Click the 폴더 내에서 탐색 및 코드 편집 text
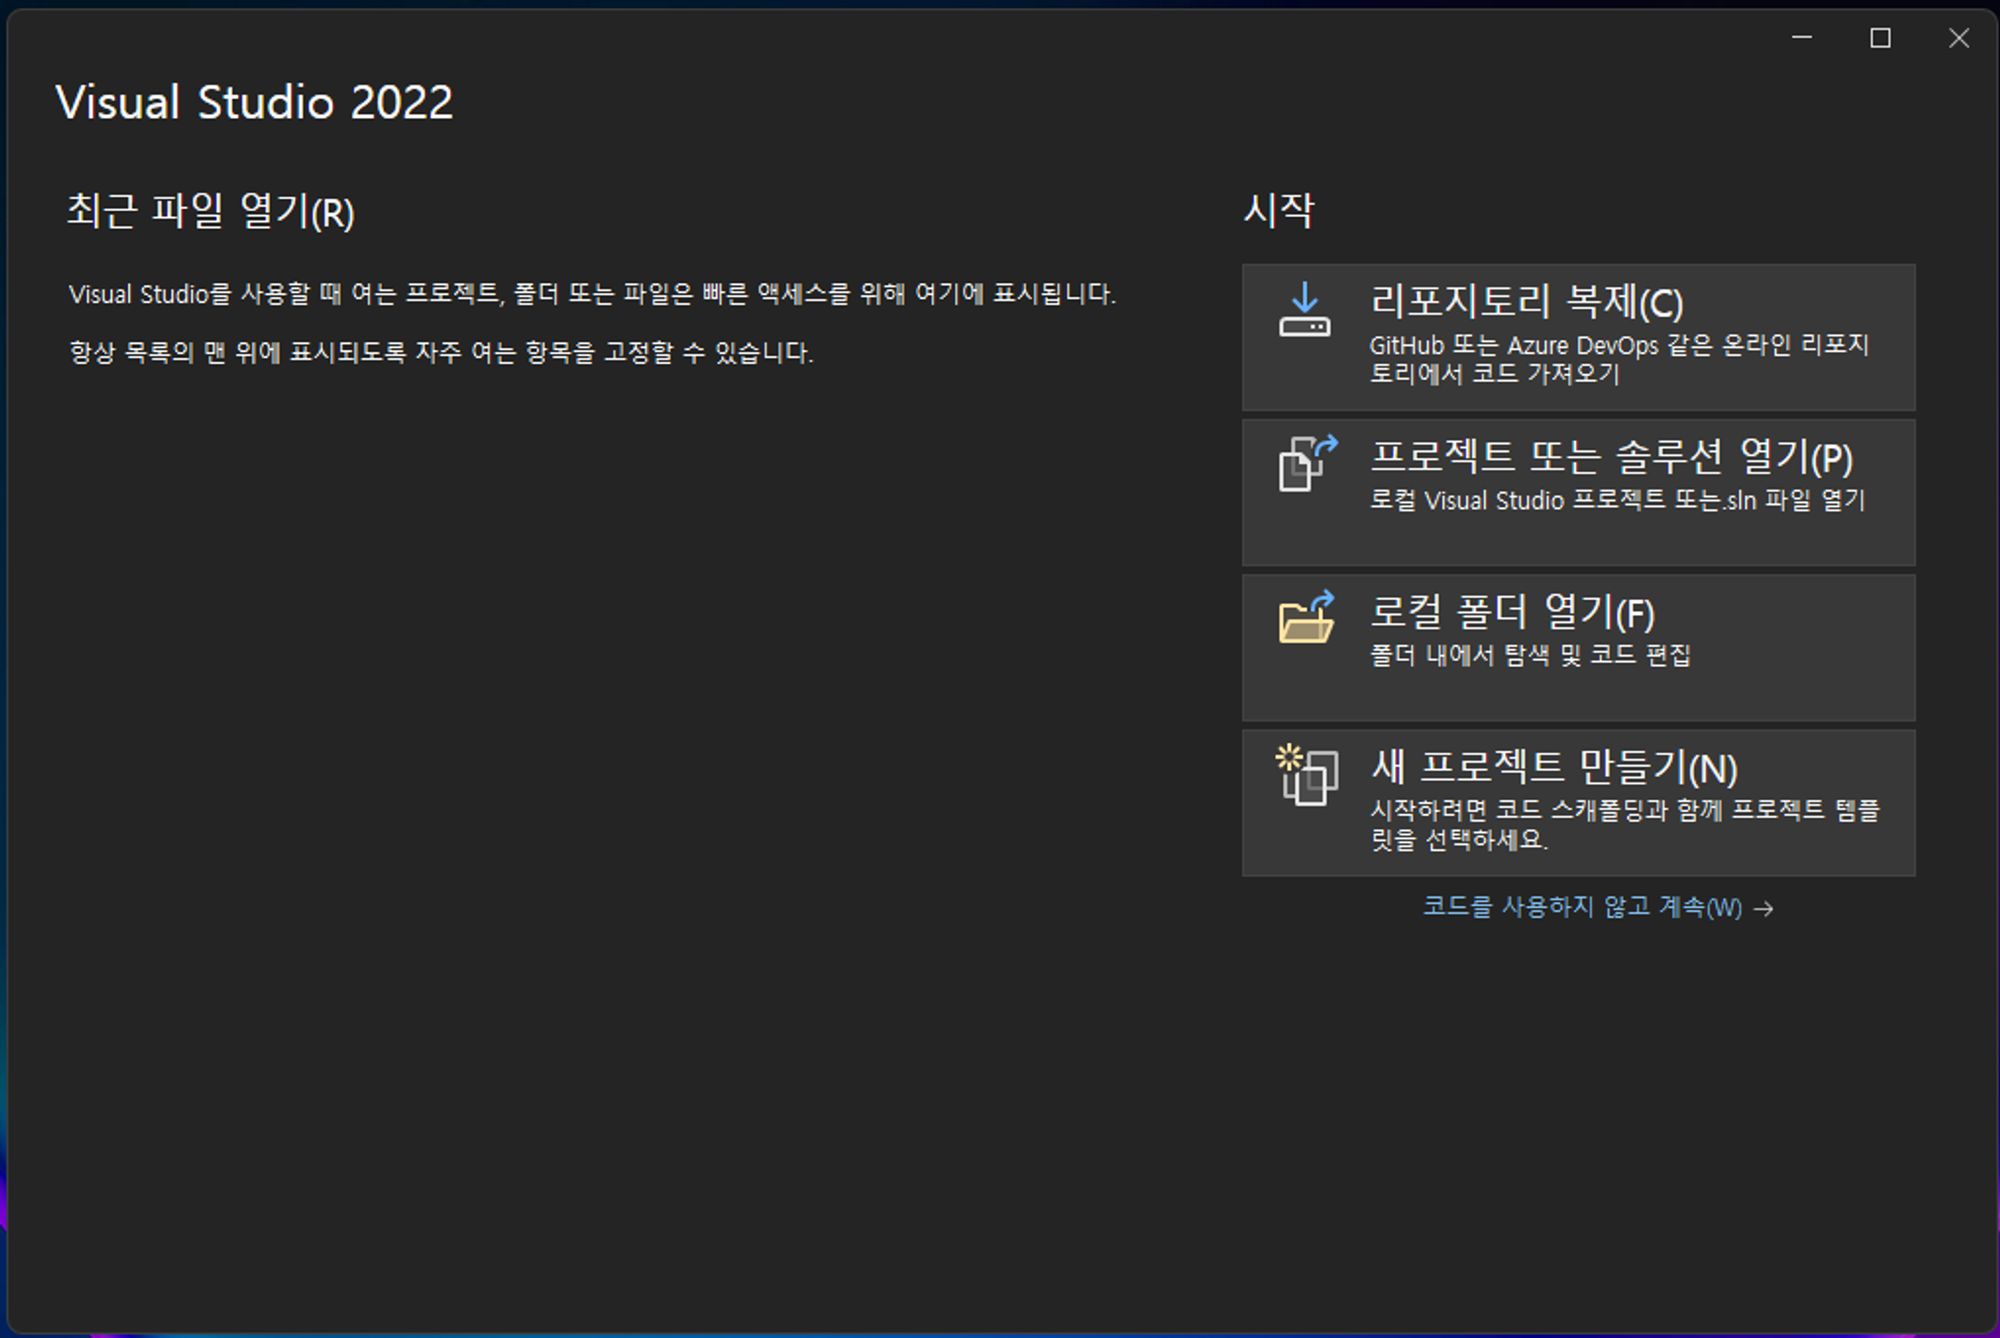The image size is (2000, 1338). [1530, 655]
